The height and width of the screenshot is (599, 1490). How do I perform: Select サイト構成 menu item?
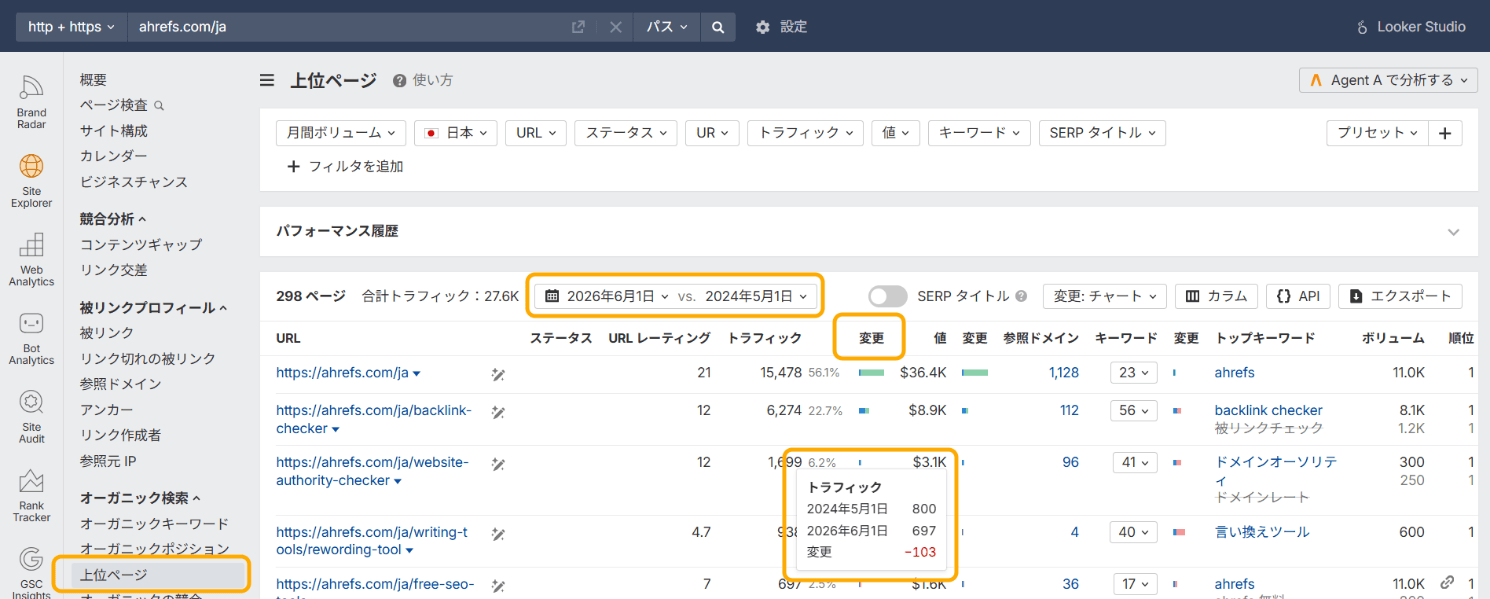114,131
